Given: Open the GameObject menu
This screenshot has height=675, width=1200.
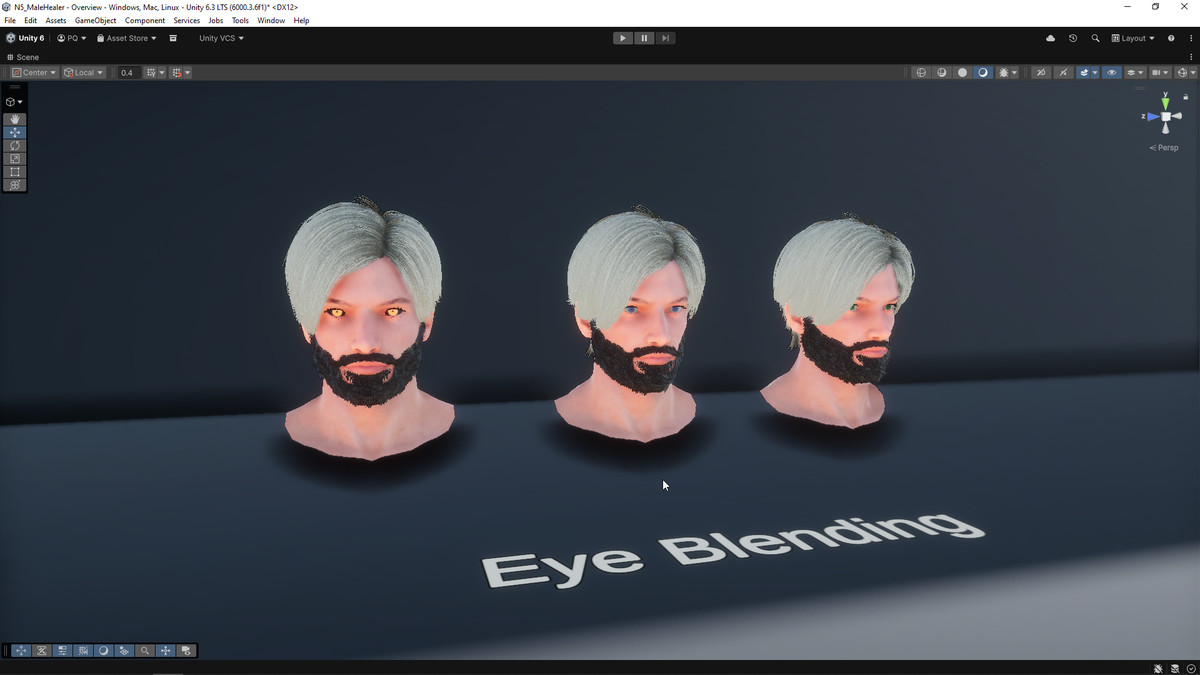Looking at the screenshot, I should 95,20.
